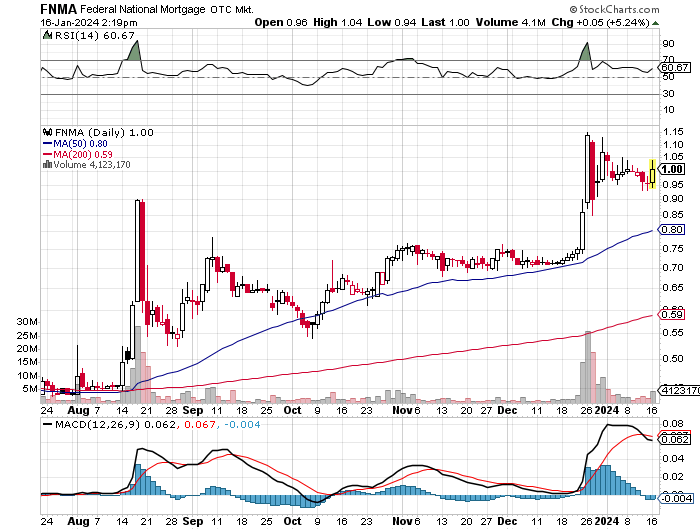
Task: Click the 16-Jan-2024 2:19pm timestamp
Action: click(89, 23)
